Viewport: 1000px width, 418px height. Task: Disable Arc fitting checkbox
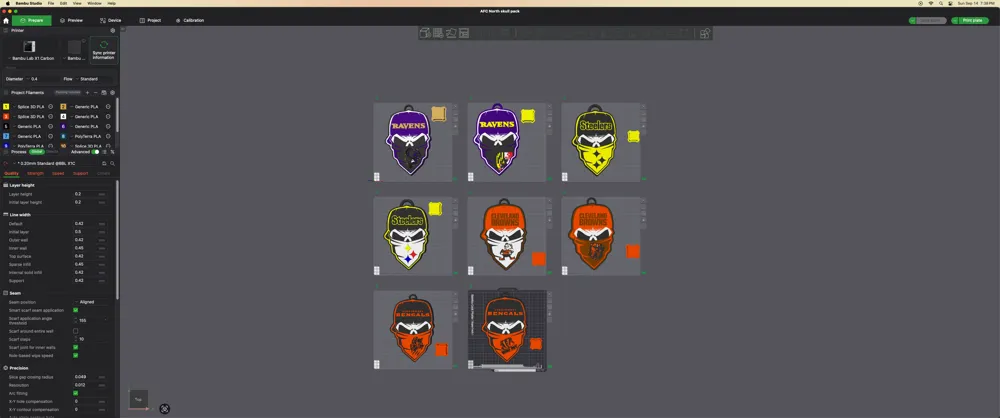point(75,393)
